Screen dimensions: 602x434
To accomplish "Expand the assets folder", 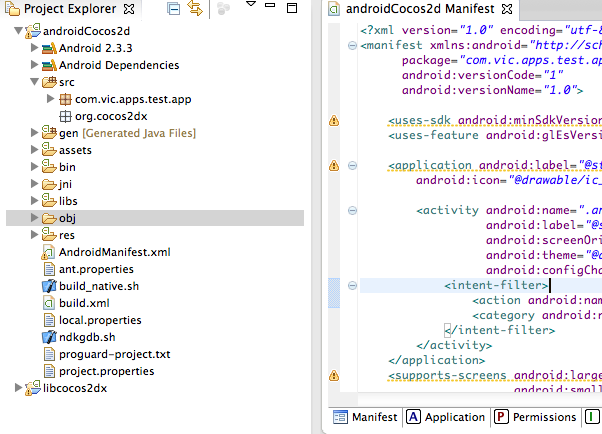I will 34,149.
